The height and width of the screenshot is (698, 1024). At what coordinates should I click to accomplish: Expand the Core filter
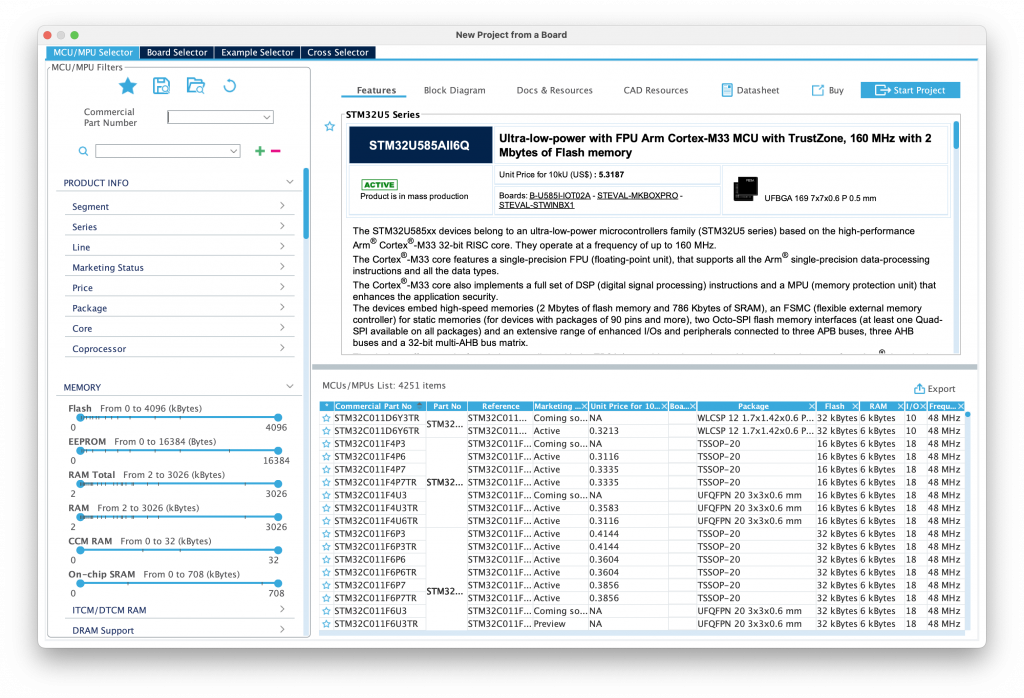click(x=282, y=327)
